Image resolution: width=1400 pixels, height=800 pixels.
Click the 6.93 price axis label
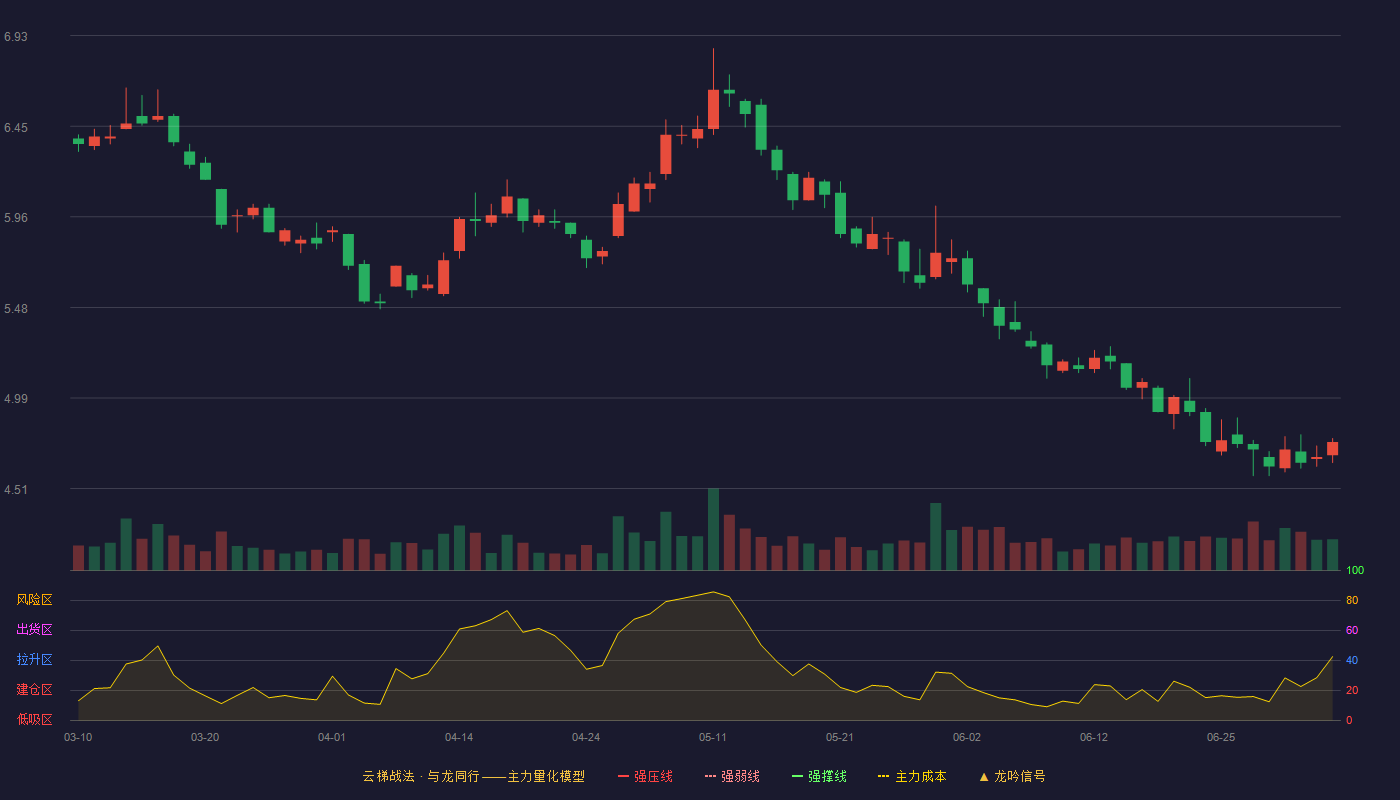(16, 37)
